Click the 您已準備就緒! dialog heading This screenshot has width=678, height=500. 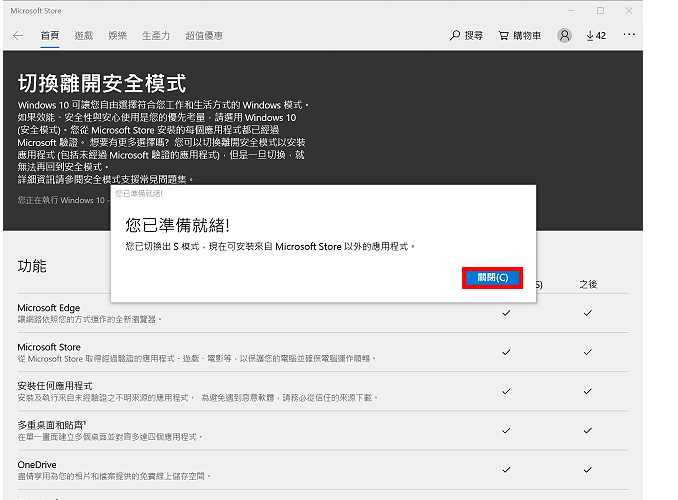pos(177,225)
